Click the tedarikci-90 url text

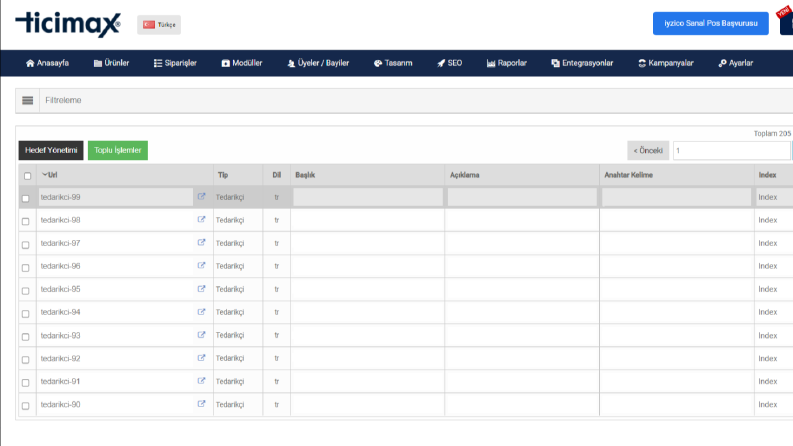tap(60, 405)
